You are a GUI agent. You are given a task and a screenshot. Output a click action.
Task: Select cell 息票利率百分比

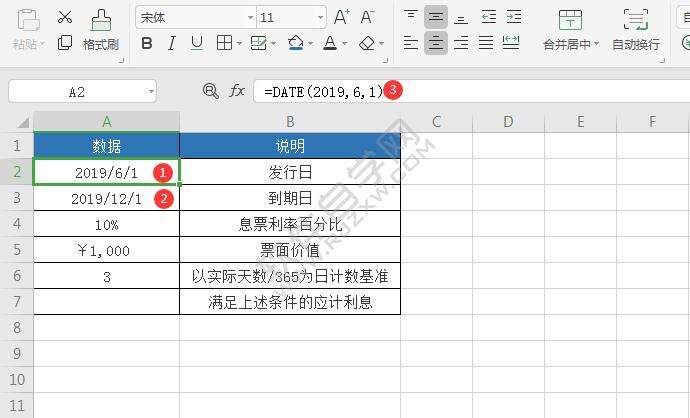[290, 224]
